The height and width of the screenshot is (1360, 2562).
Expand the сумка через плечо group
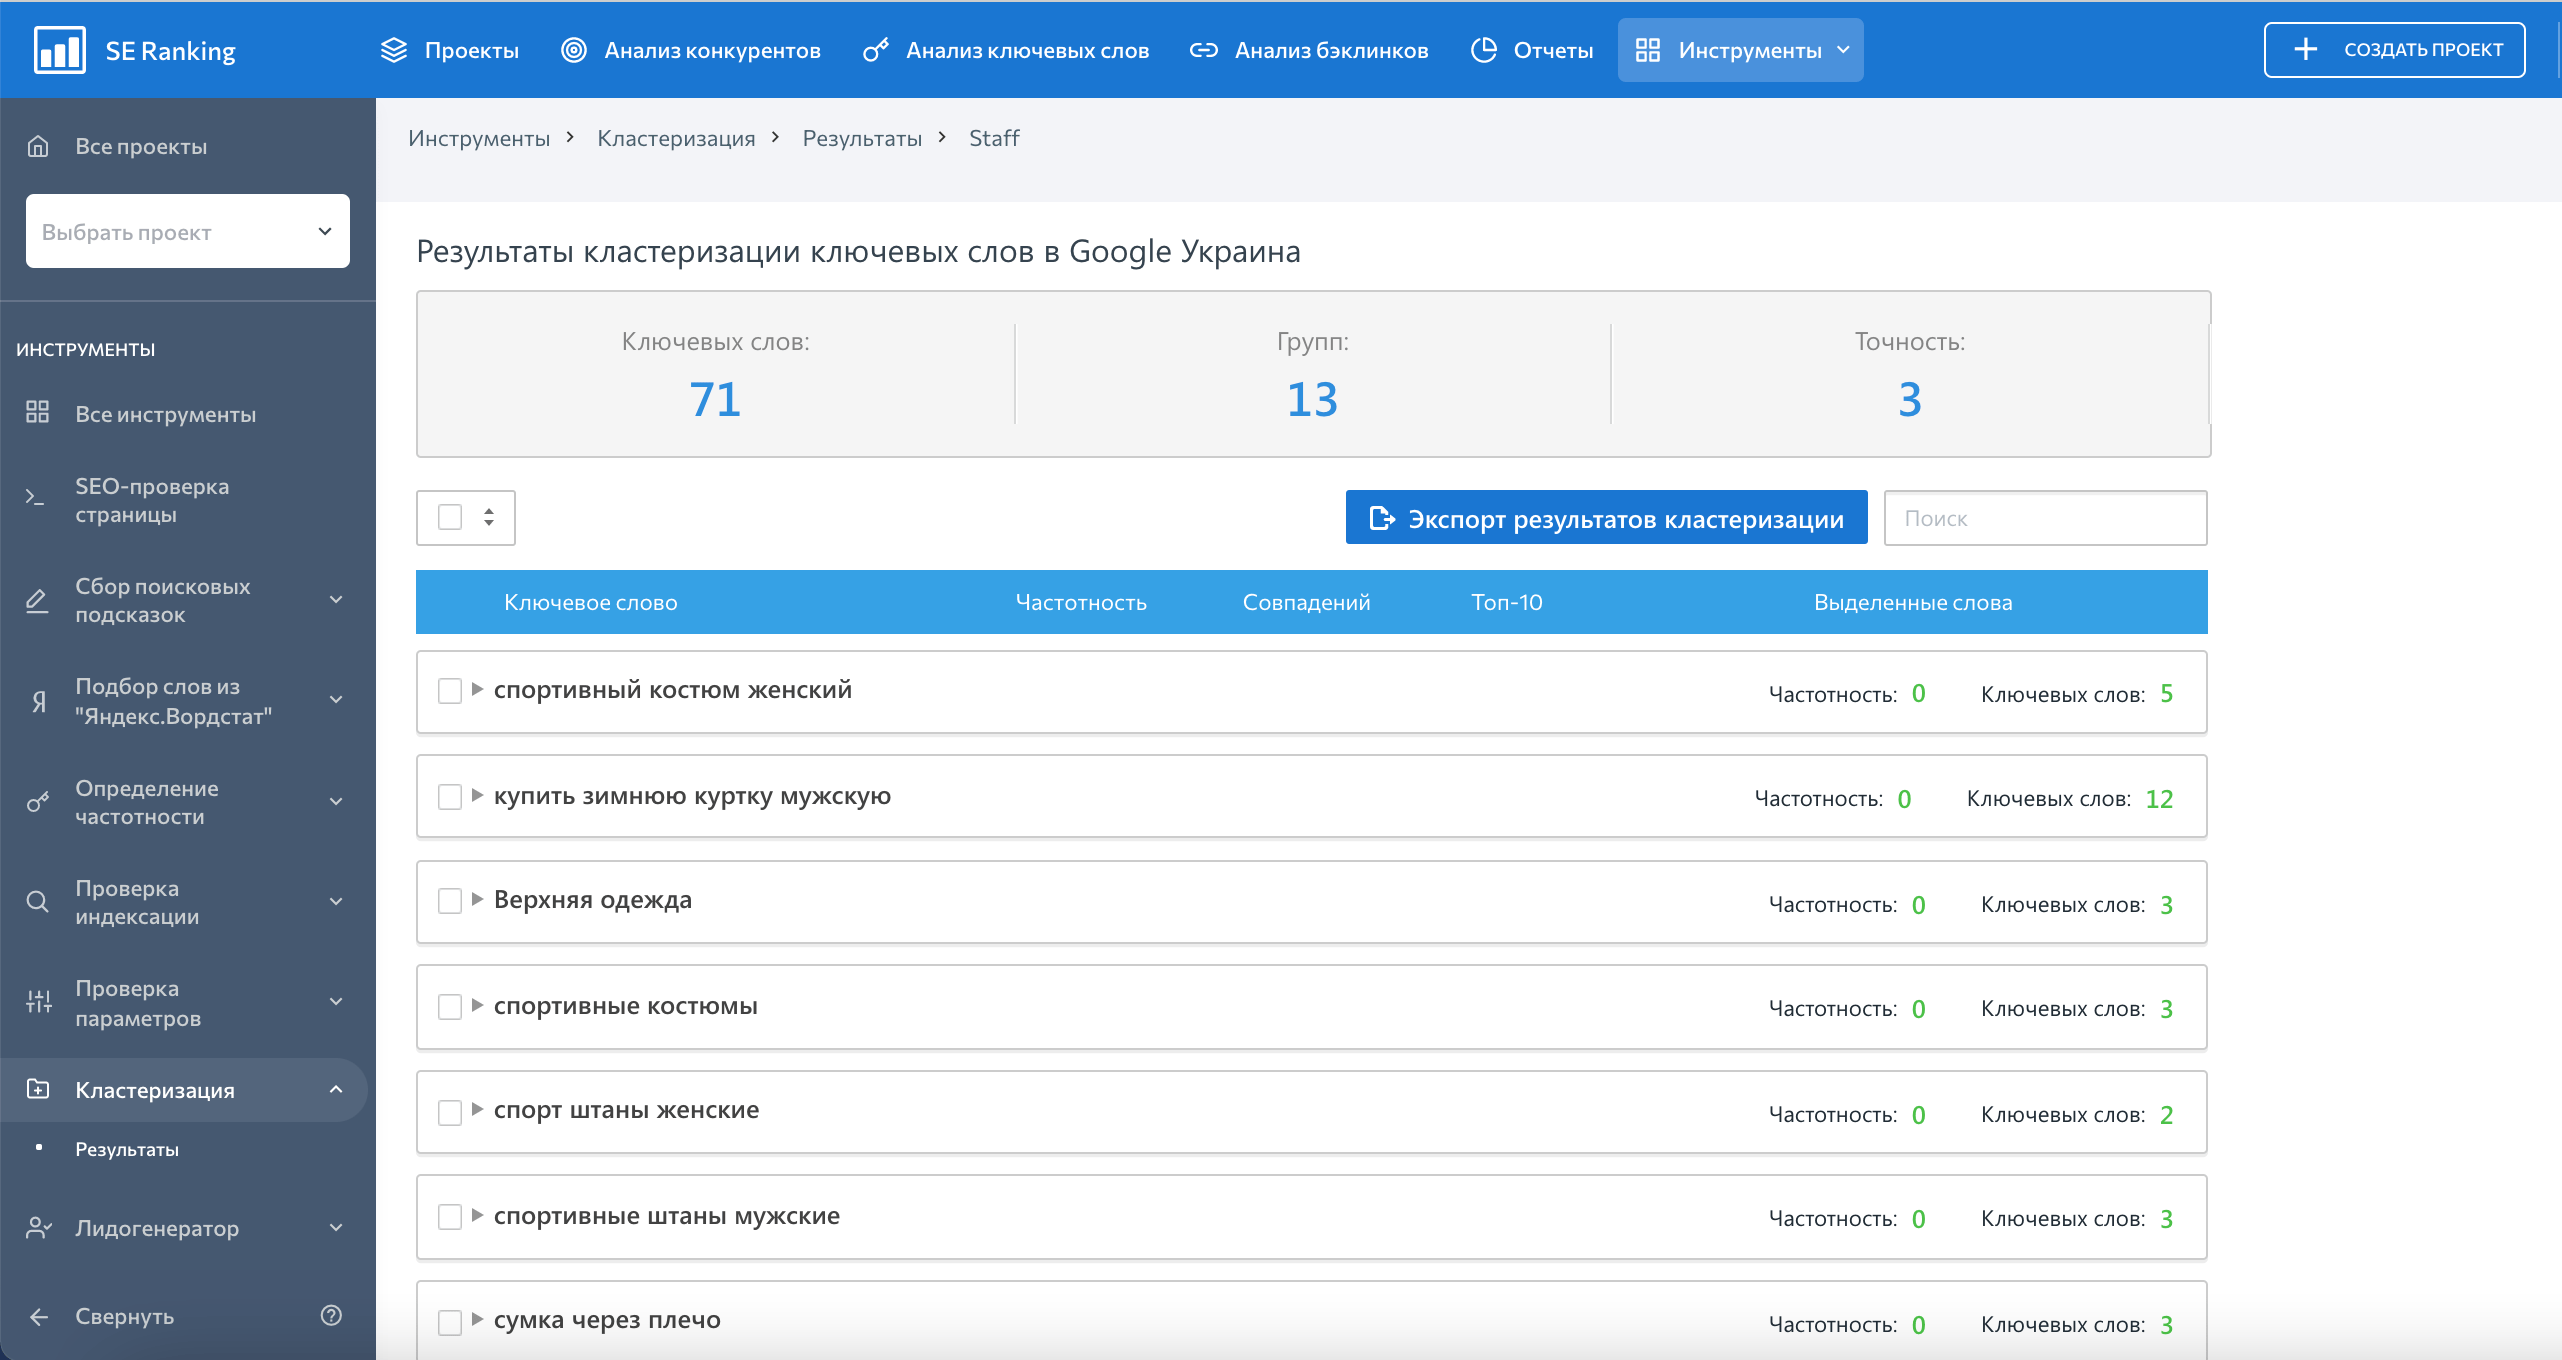pos(477,1319)
